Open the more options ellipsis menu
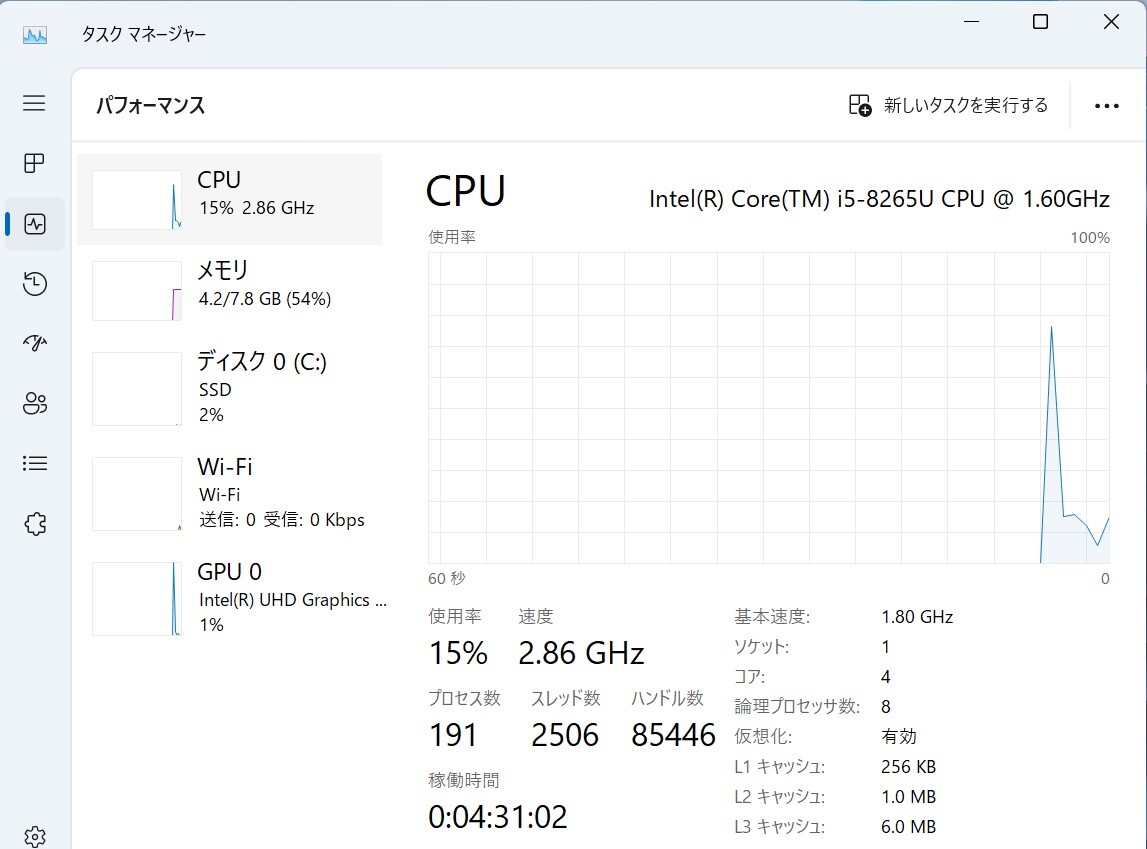Viewport: 1147px width, 849px height. (x=1106, y=105)
